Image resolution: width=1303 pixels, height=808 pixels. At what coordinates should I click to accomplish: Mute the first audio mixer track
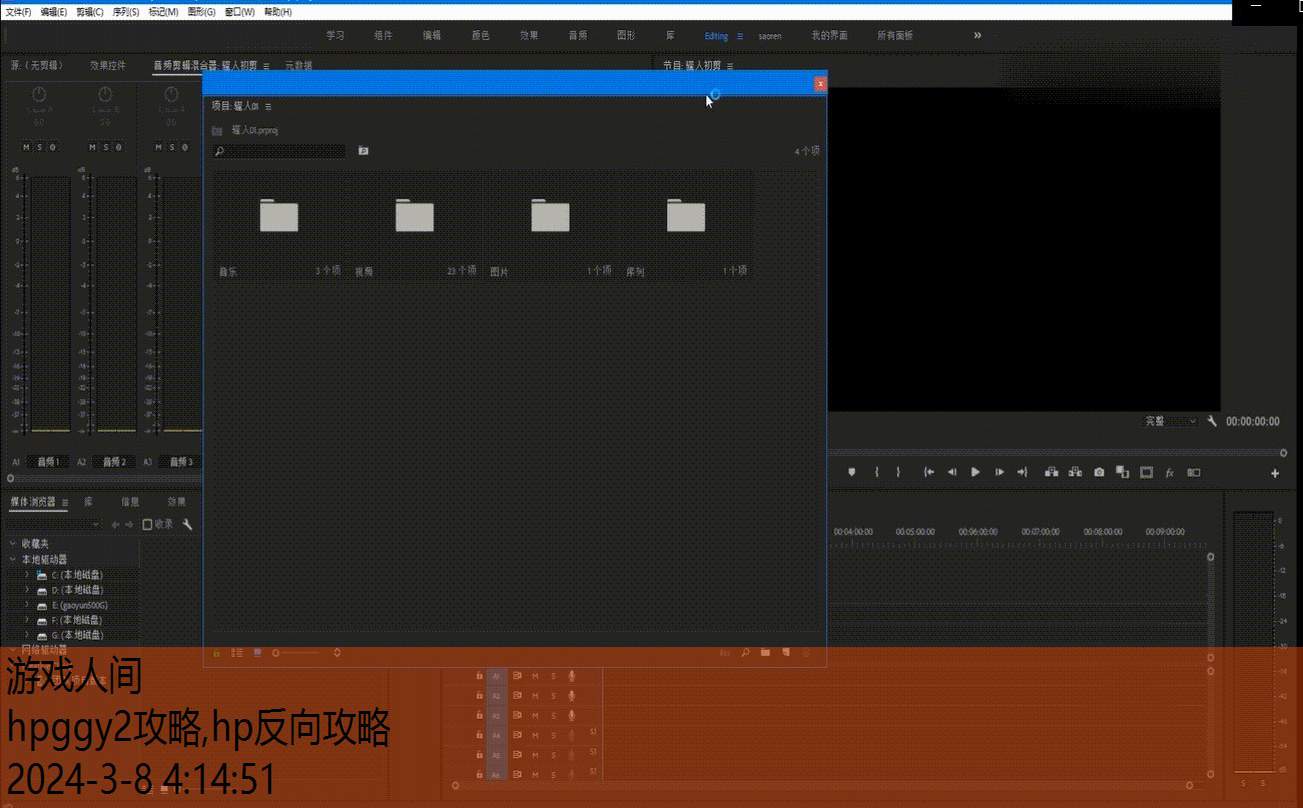click(x=27, y=147)
